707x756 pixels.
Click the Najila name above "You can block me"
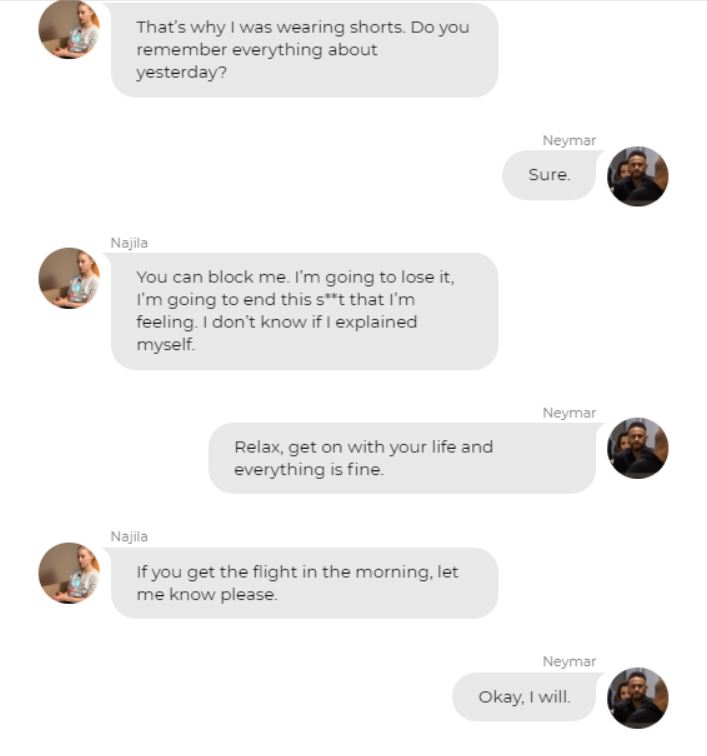coord(129,242)
